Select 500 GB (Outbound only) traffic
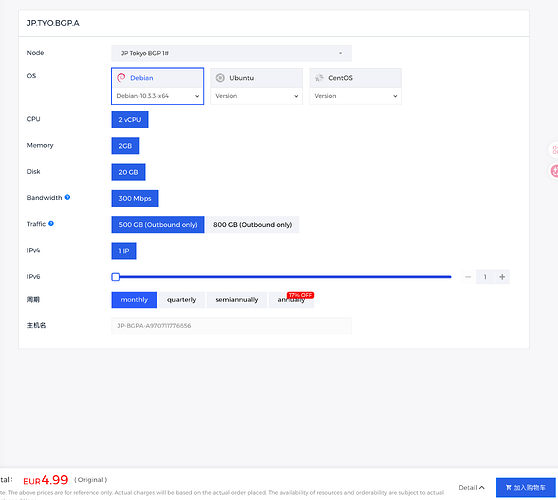 coord(158,225)
